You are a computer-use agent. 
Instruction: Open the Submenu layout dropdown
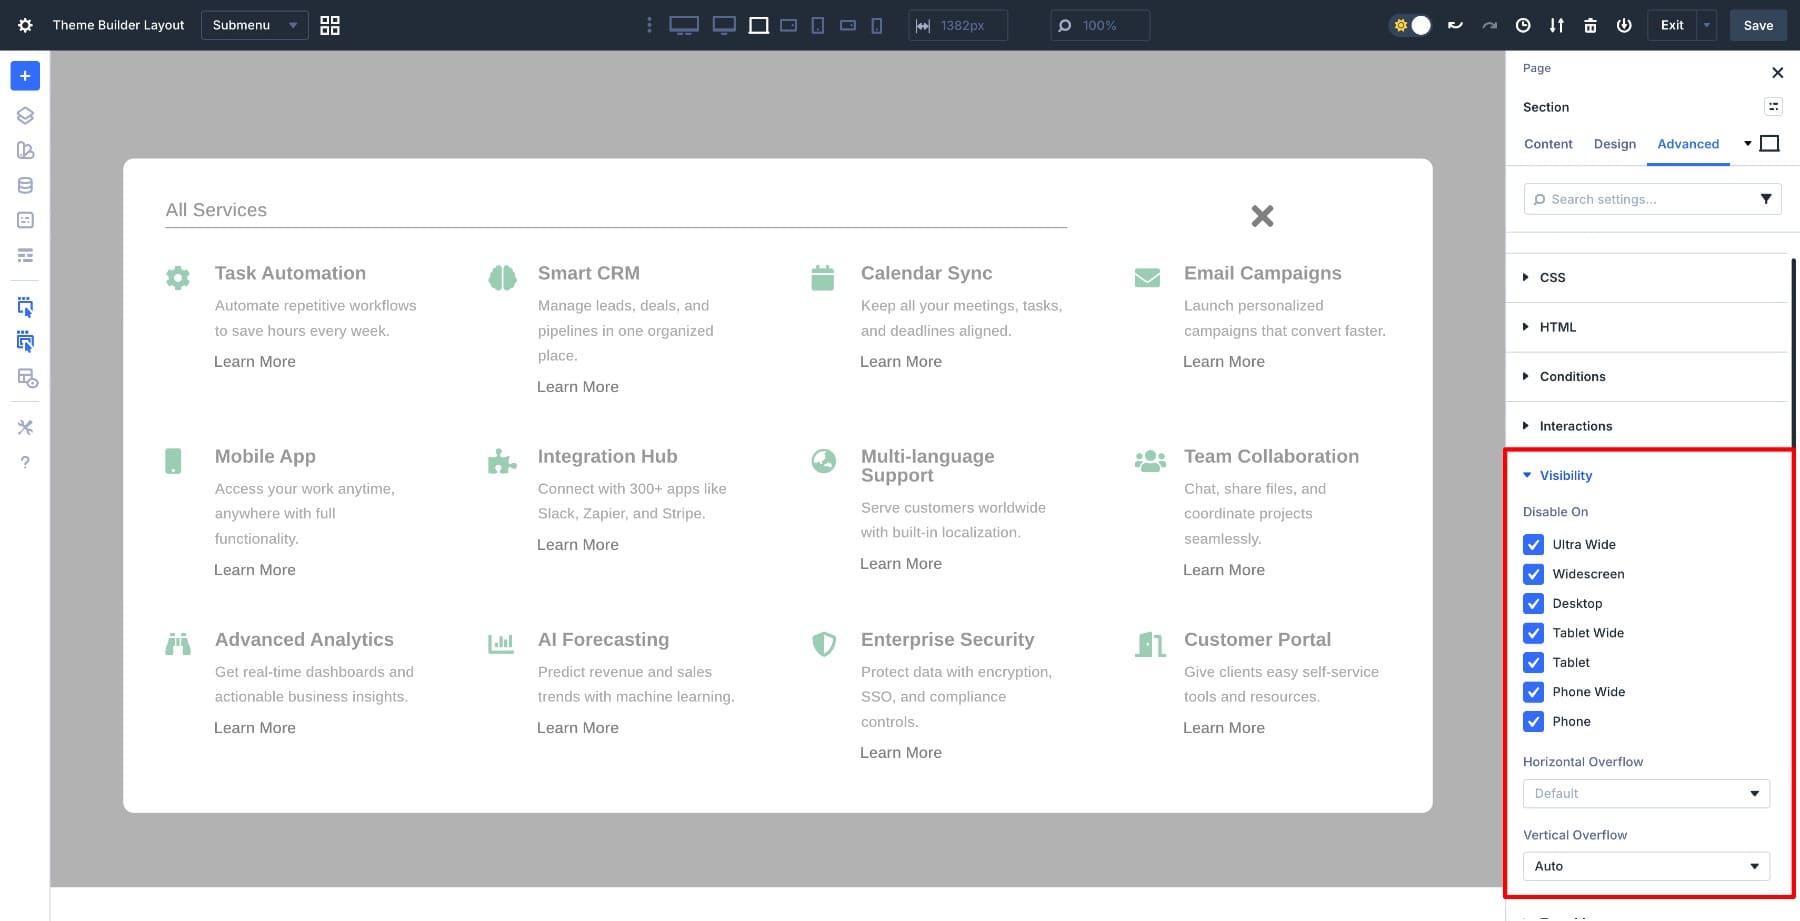pyautogui.click(x=254, y=25)
